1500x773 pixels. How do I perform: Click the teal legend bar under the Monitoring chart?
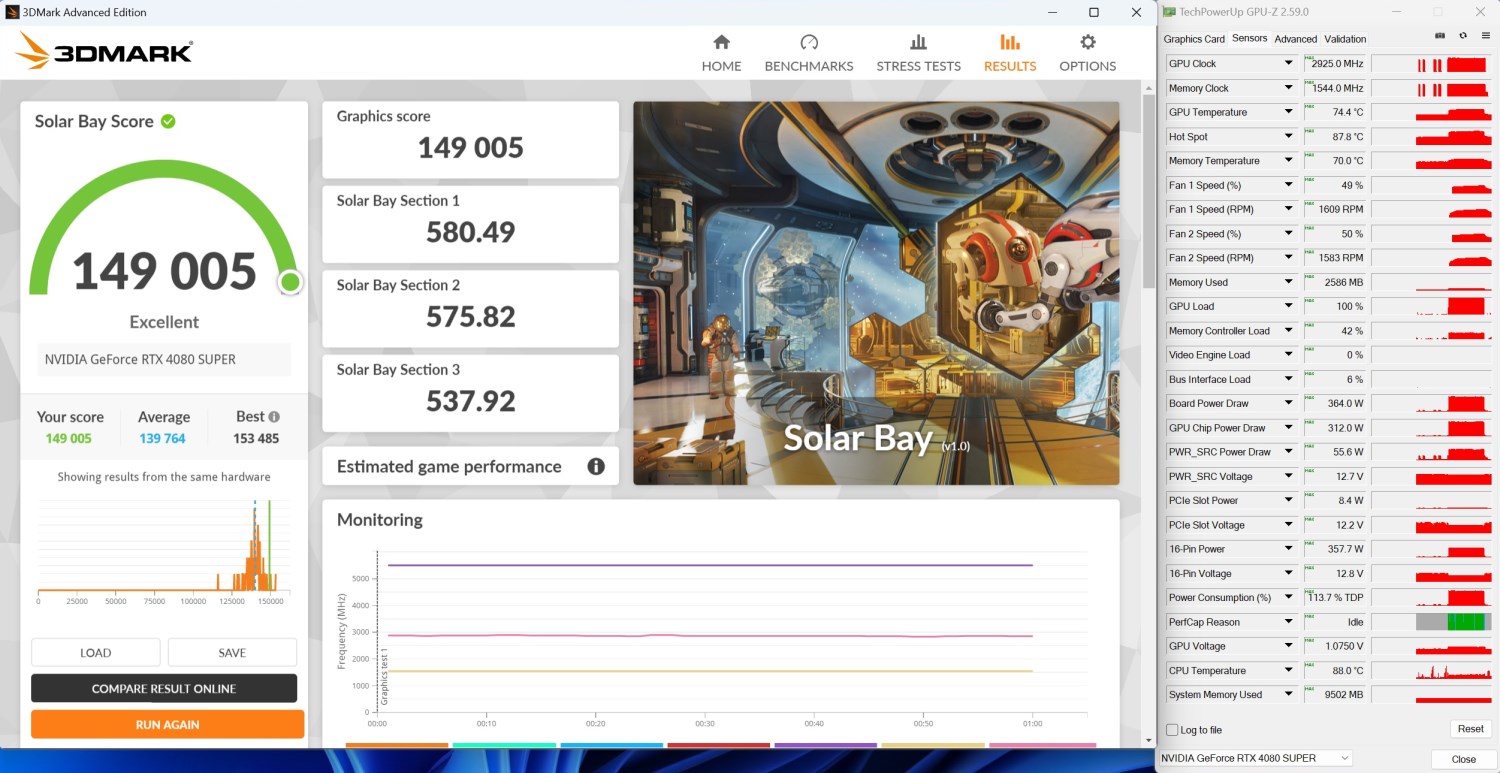point(504,745)
